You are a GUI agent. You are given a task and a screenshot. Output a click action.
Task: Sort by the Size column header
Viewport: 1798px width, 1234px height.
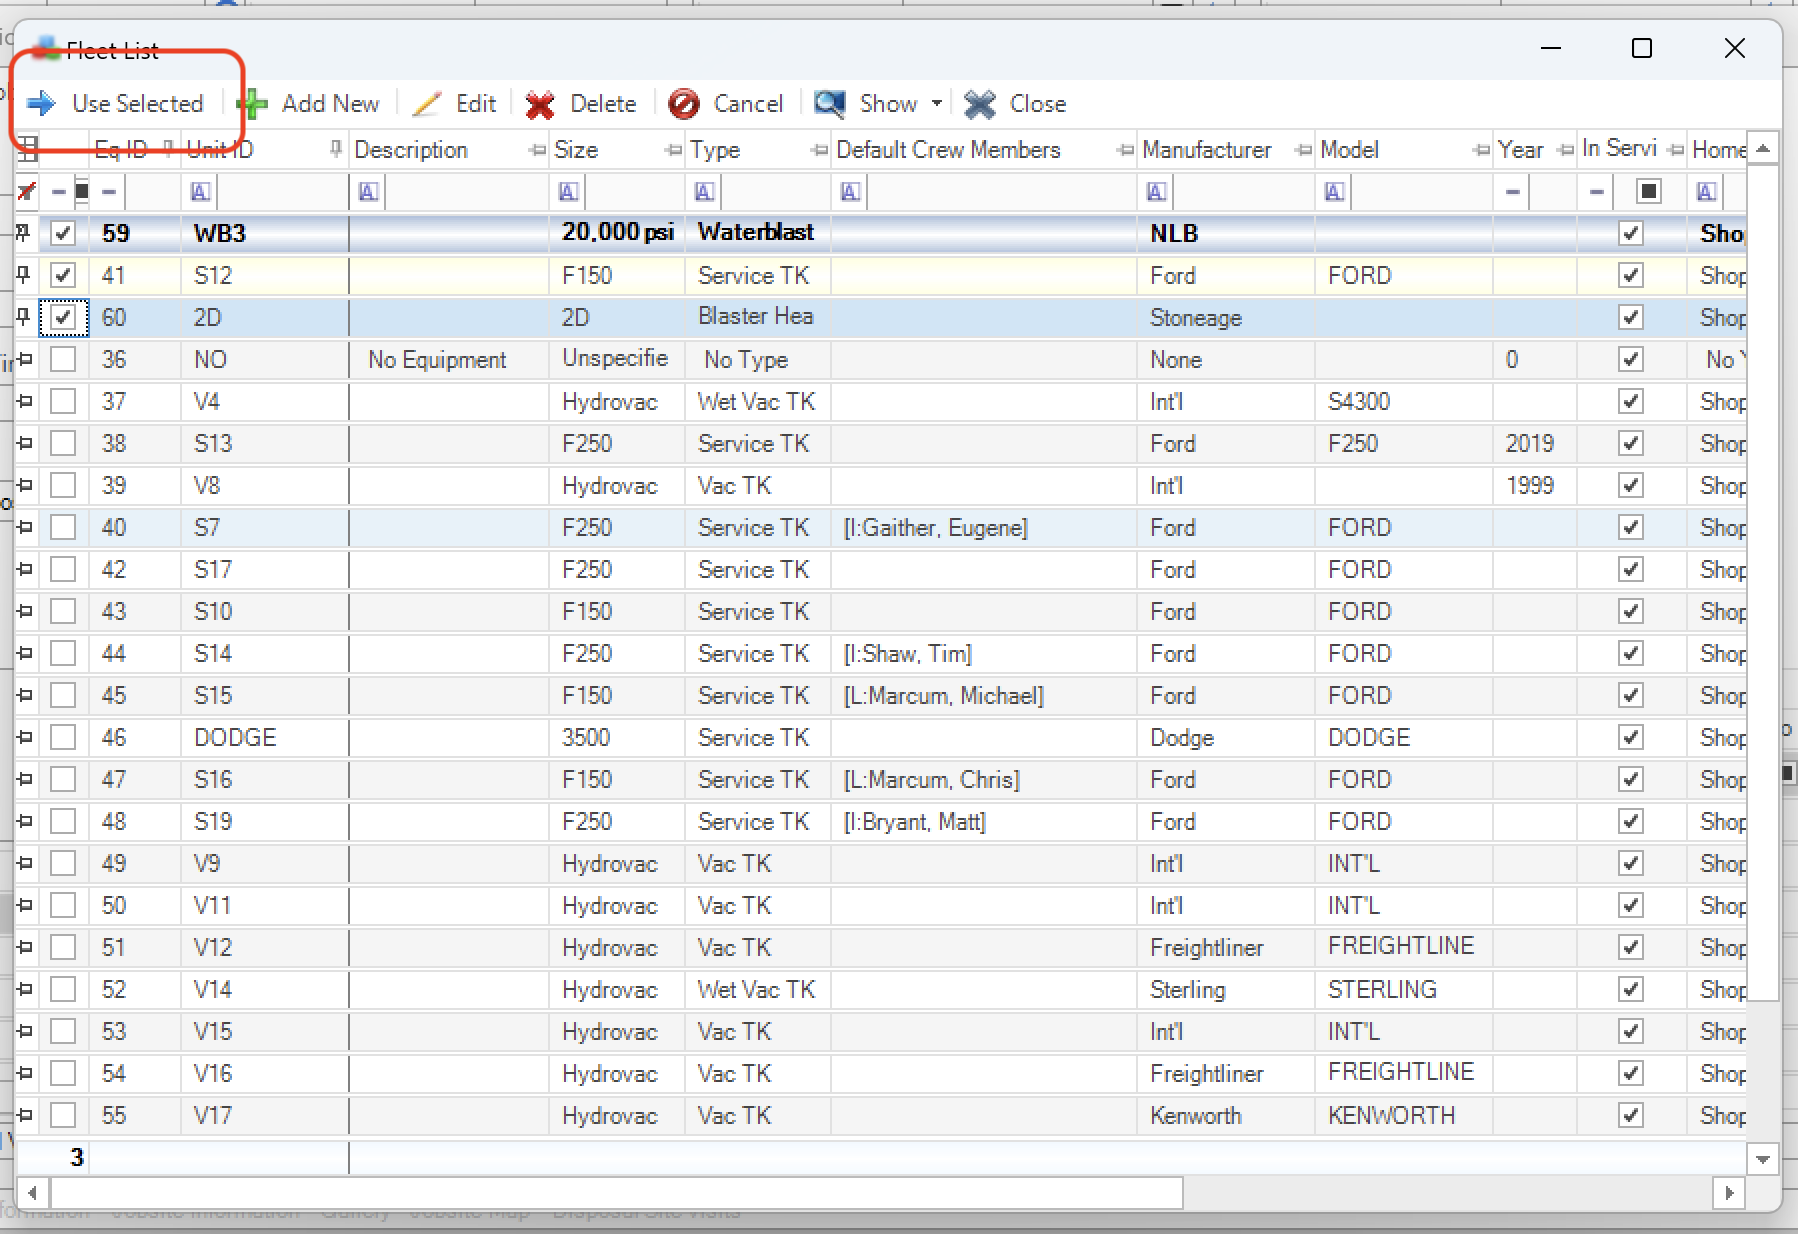[576, 150]
